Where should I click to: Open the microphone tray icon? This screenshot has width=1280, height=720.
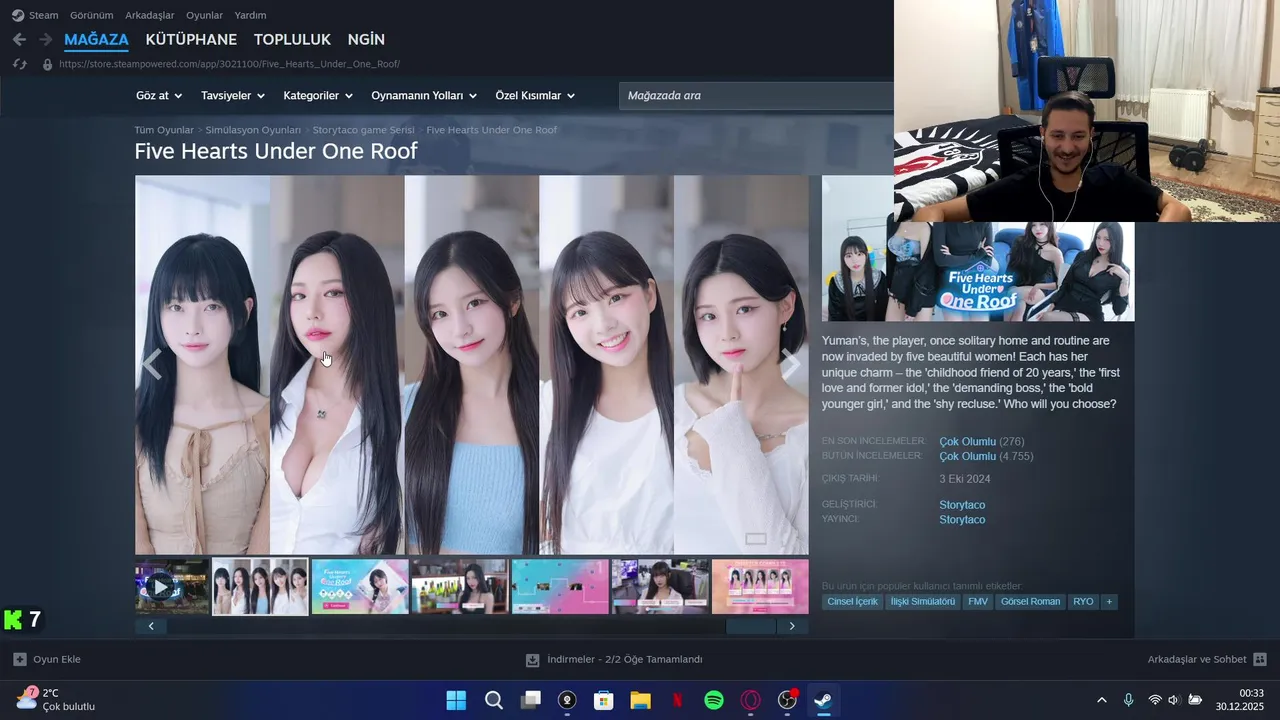(x=1128, y=700)
